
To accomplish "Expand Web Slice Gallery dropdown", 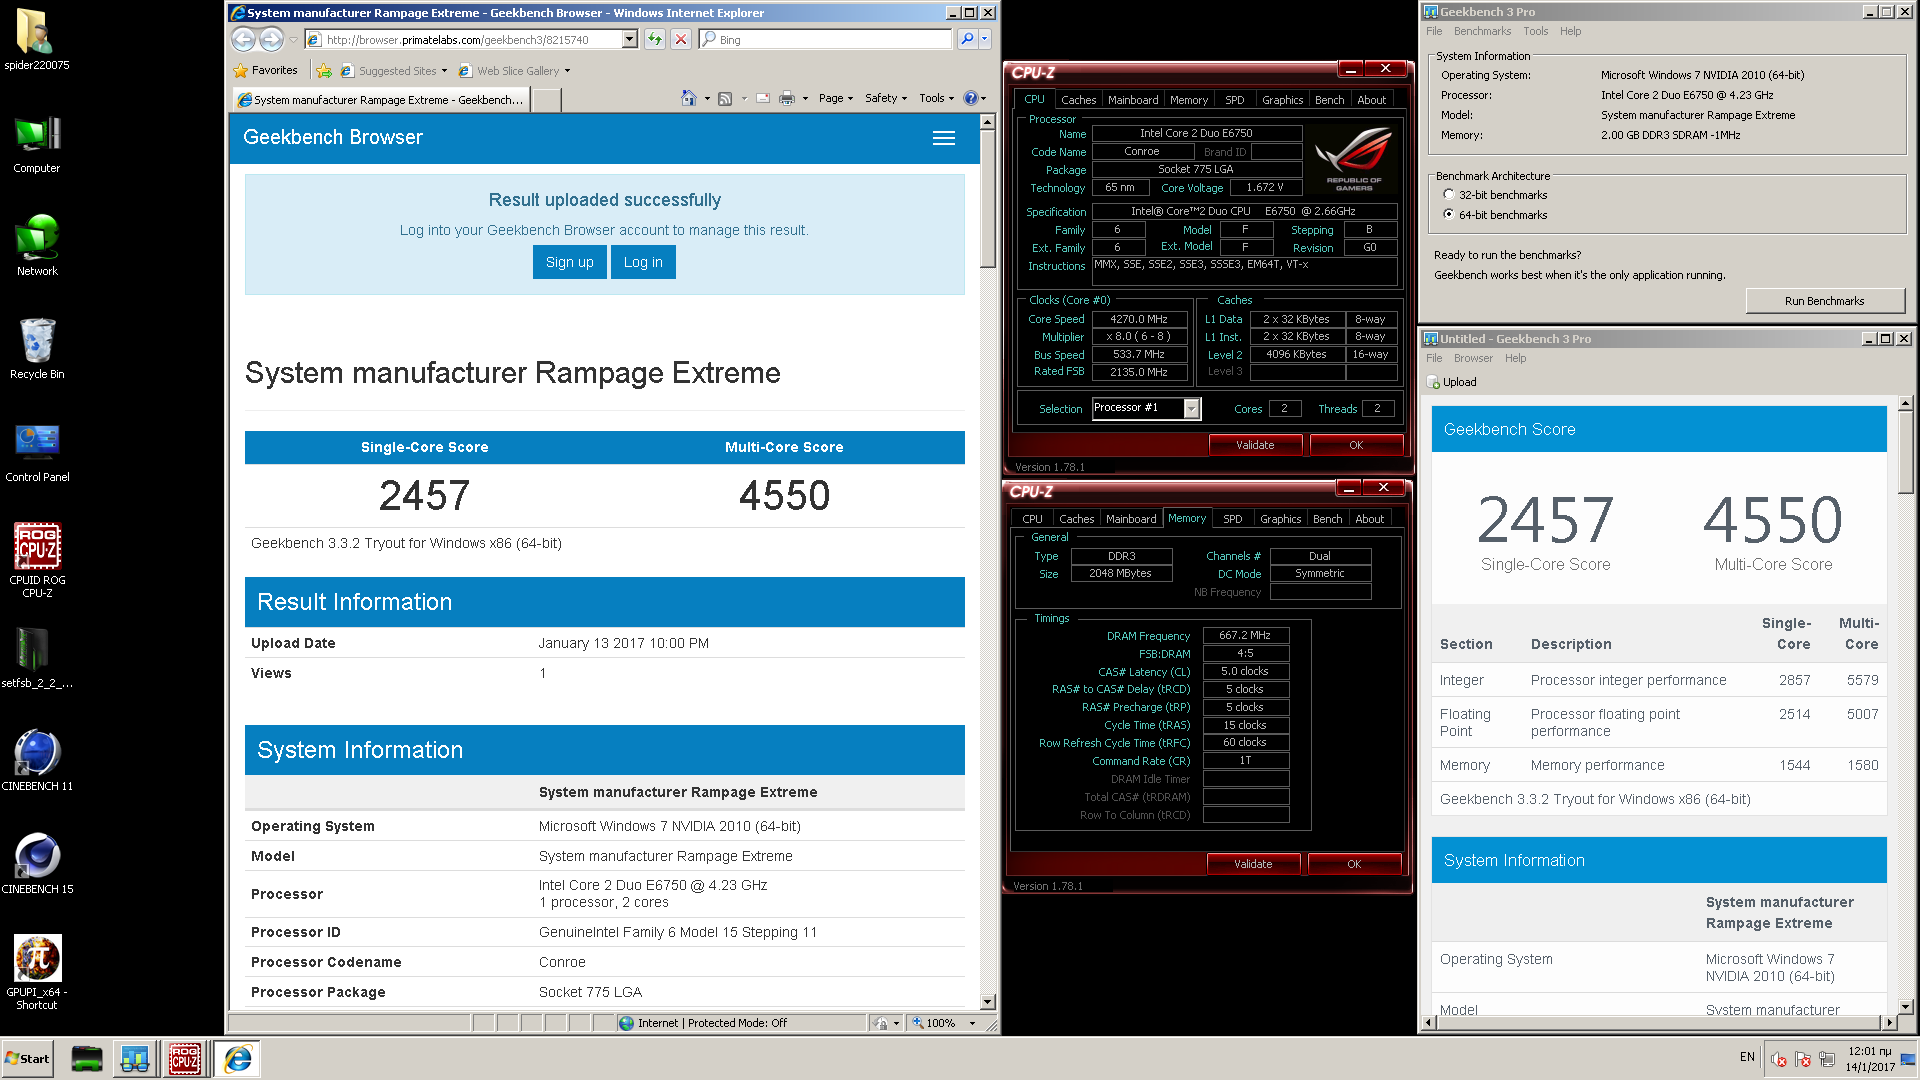I will (x=567, y=71).
